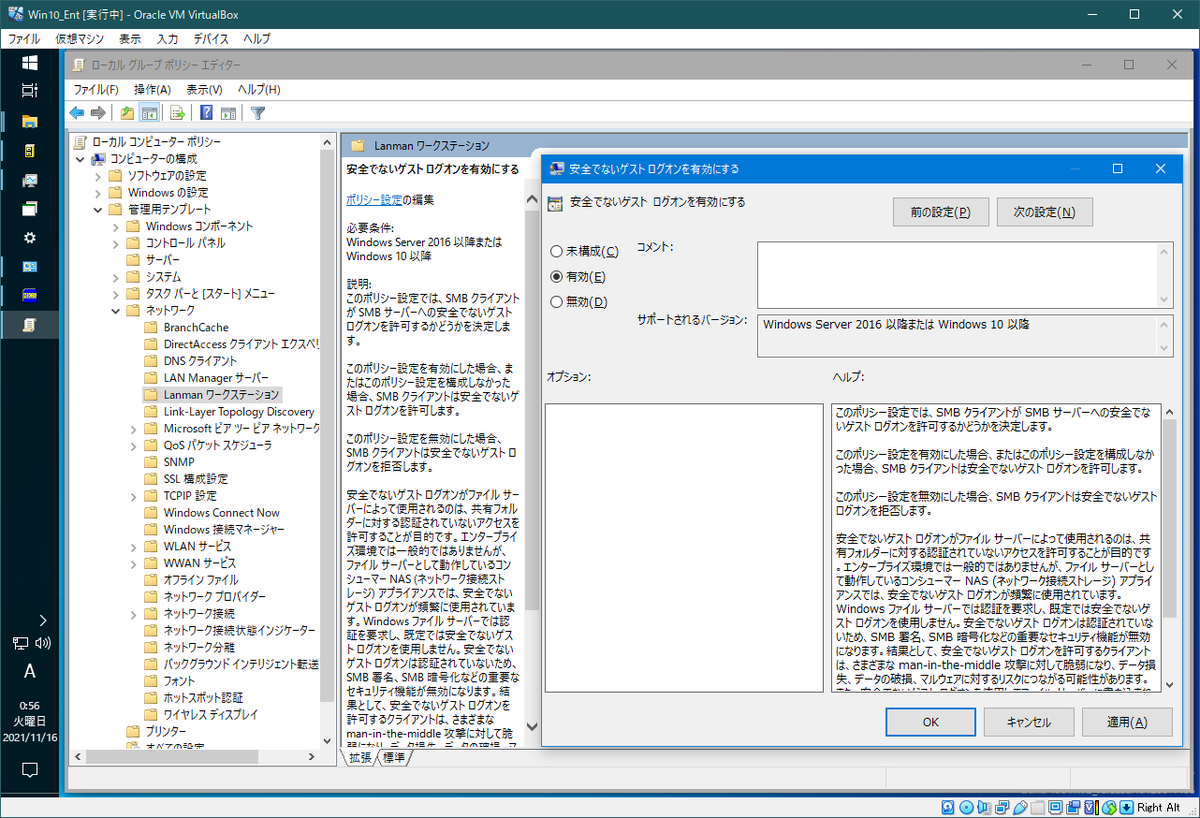The width and height of the screenshot is (1200, 818).
Task: Click the 前の設定(P) button
Action: pyautogui.click(x=940, y=212)
